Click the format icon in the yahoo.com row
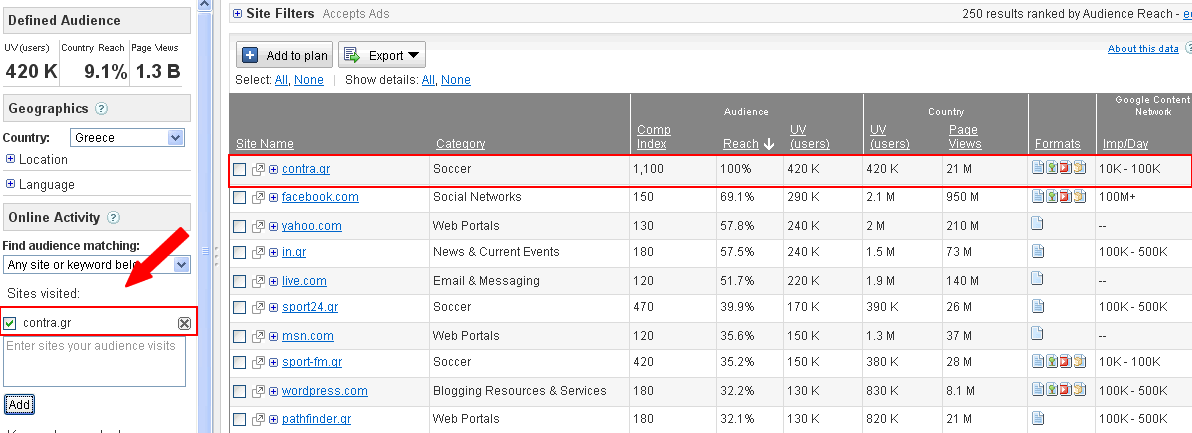The image size is (1192, 433). (1038, 223)
